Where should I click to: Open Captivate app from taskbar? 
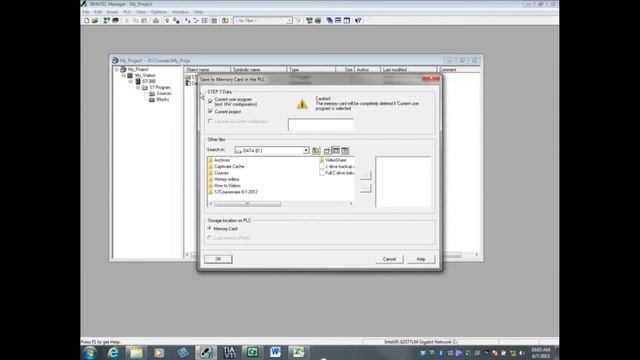click(252, 352)
